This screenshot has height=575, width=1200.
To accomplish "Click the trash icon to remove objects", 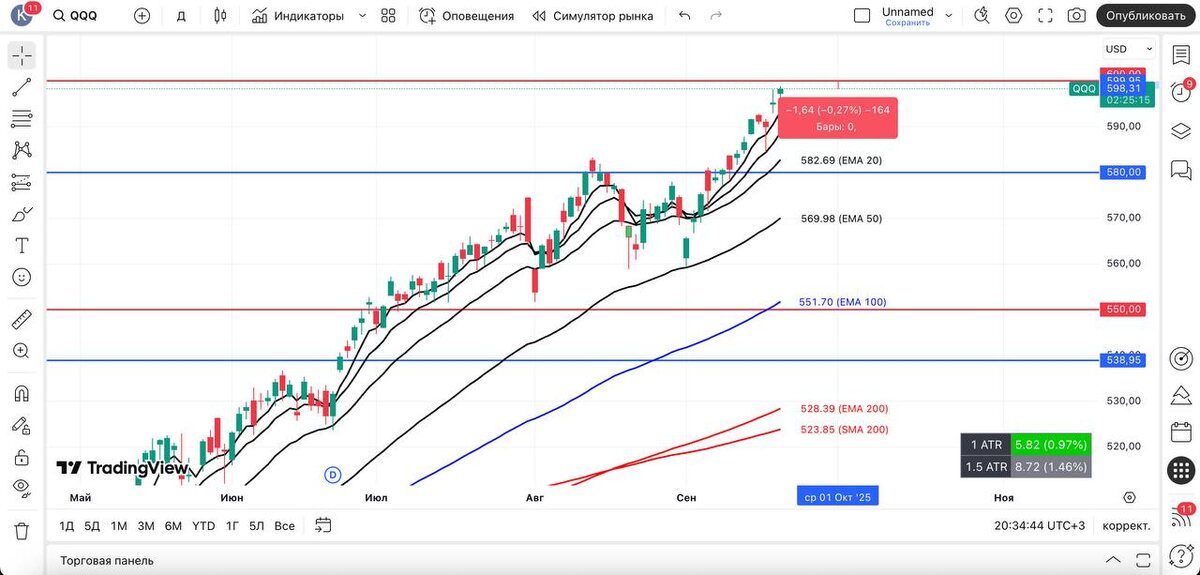I will click(x=21, y=531).
